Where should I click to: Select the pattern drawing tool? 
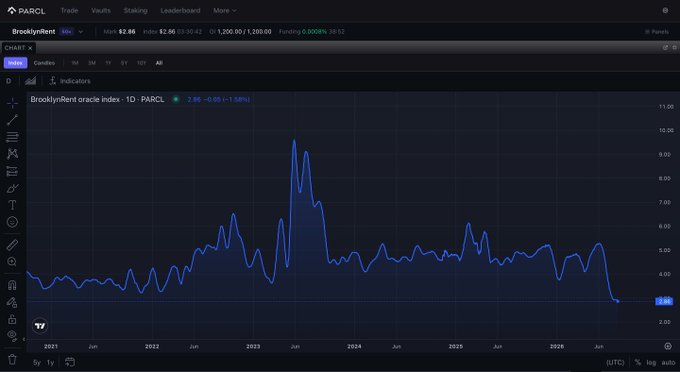12,153
